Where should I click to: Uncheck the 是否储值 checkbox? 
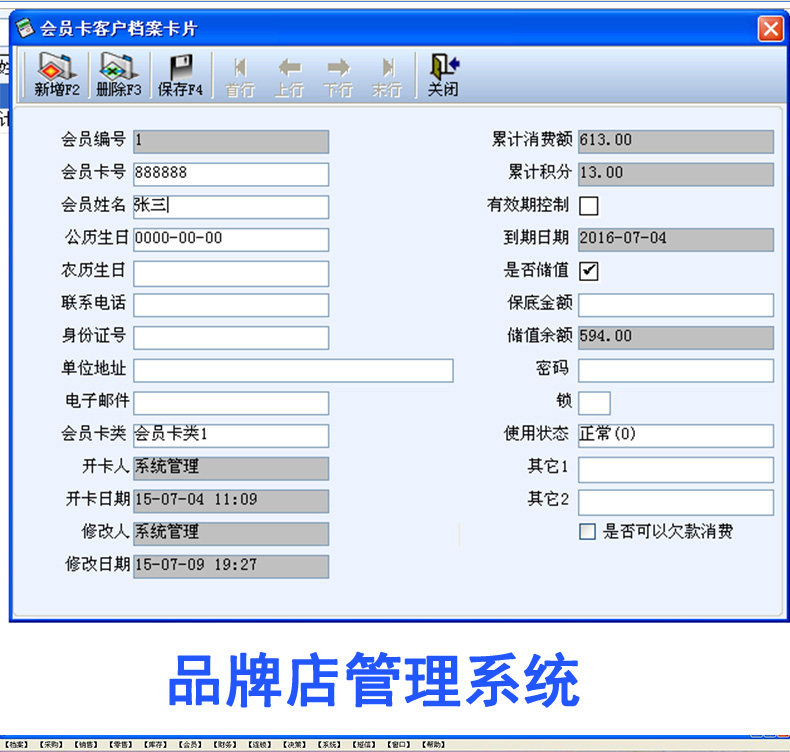coord(588,271)
